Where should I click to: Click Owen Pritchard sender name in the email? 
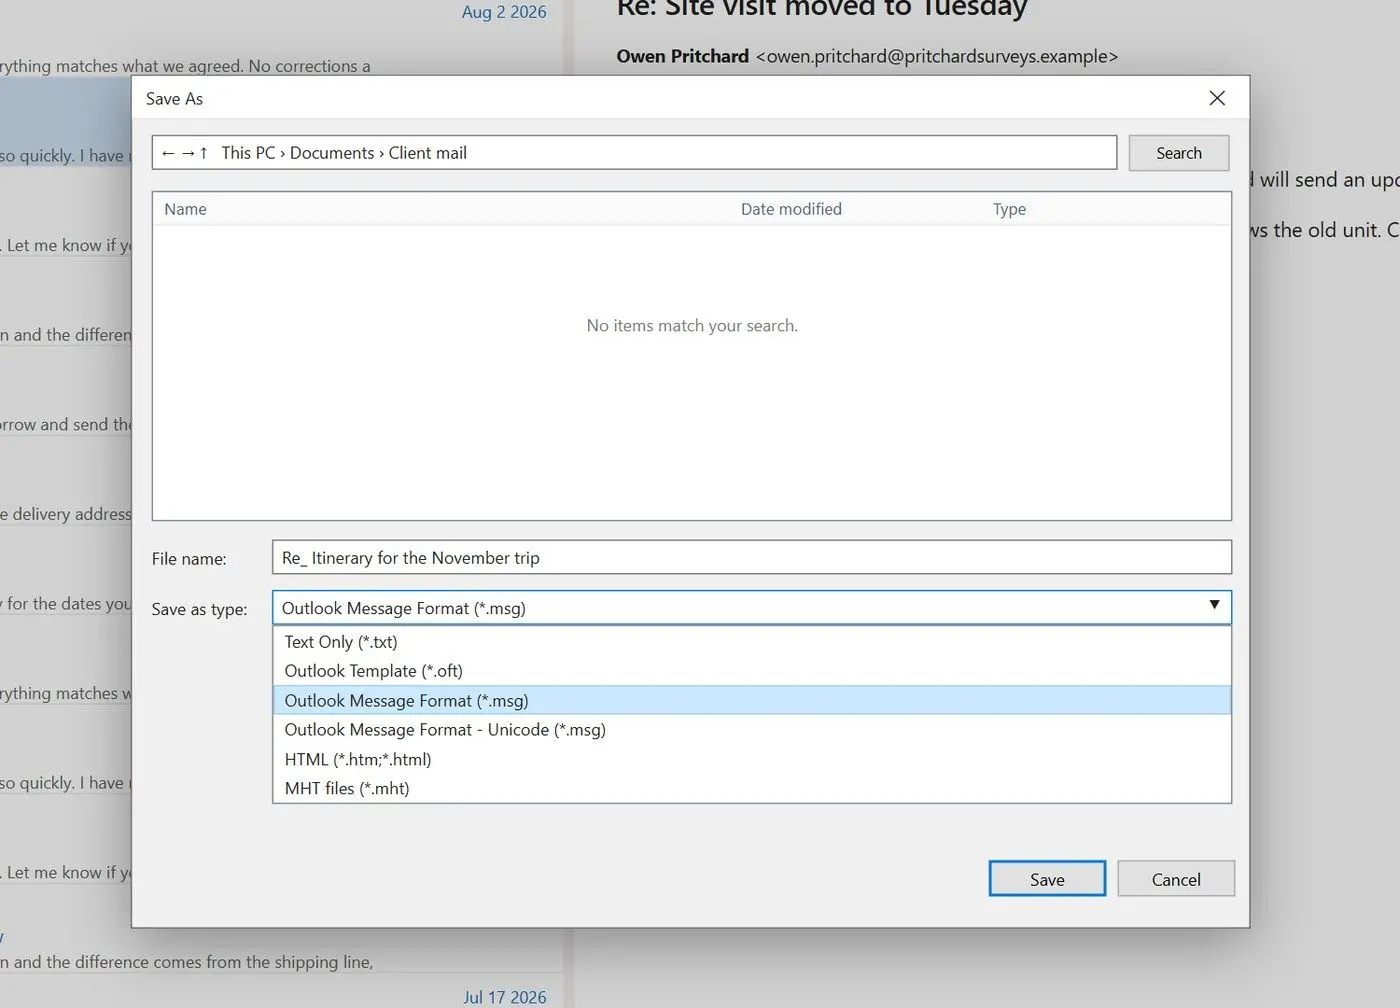pos(683,56)
